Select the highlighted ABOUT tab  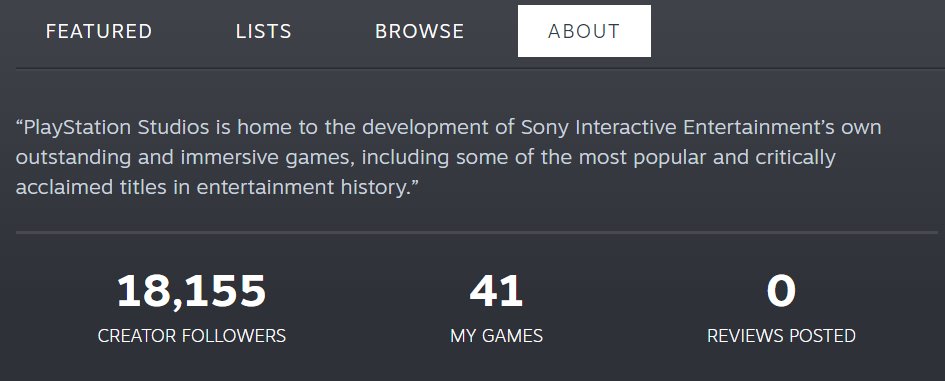(584, 31)
